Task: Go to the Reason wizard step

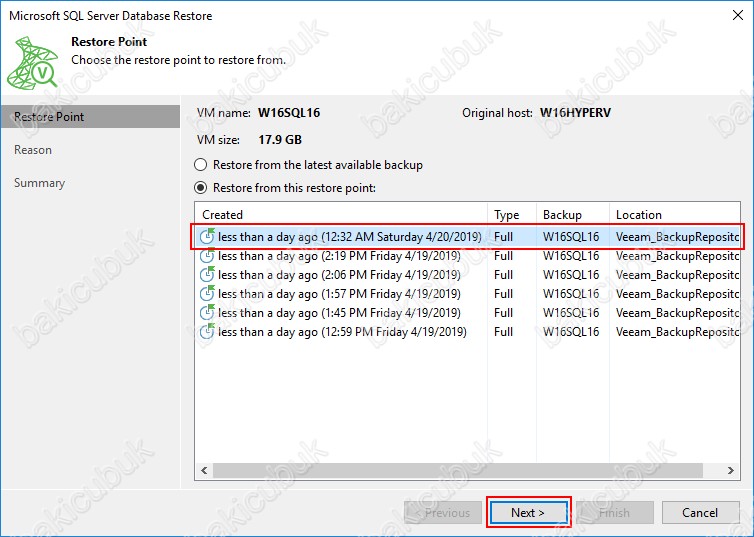Action: [x=33, y=150]
